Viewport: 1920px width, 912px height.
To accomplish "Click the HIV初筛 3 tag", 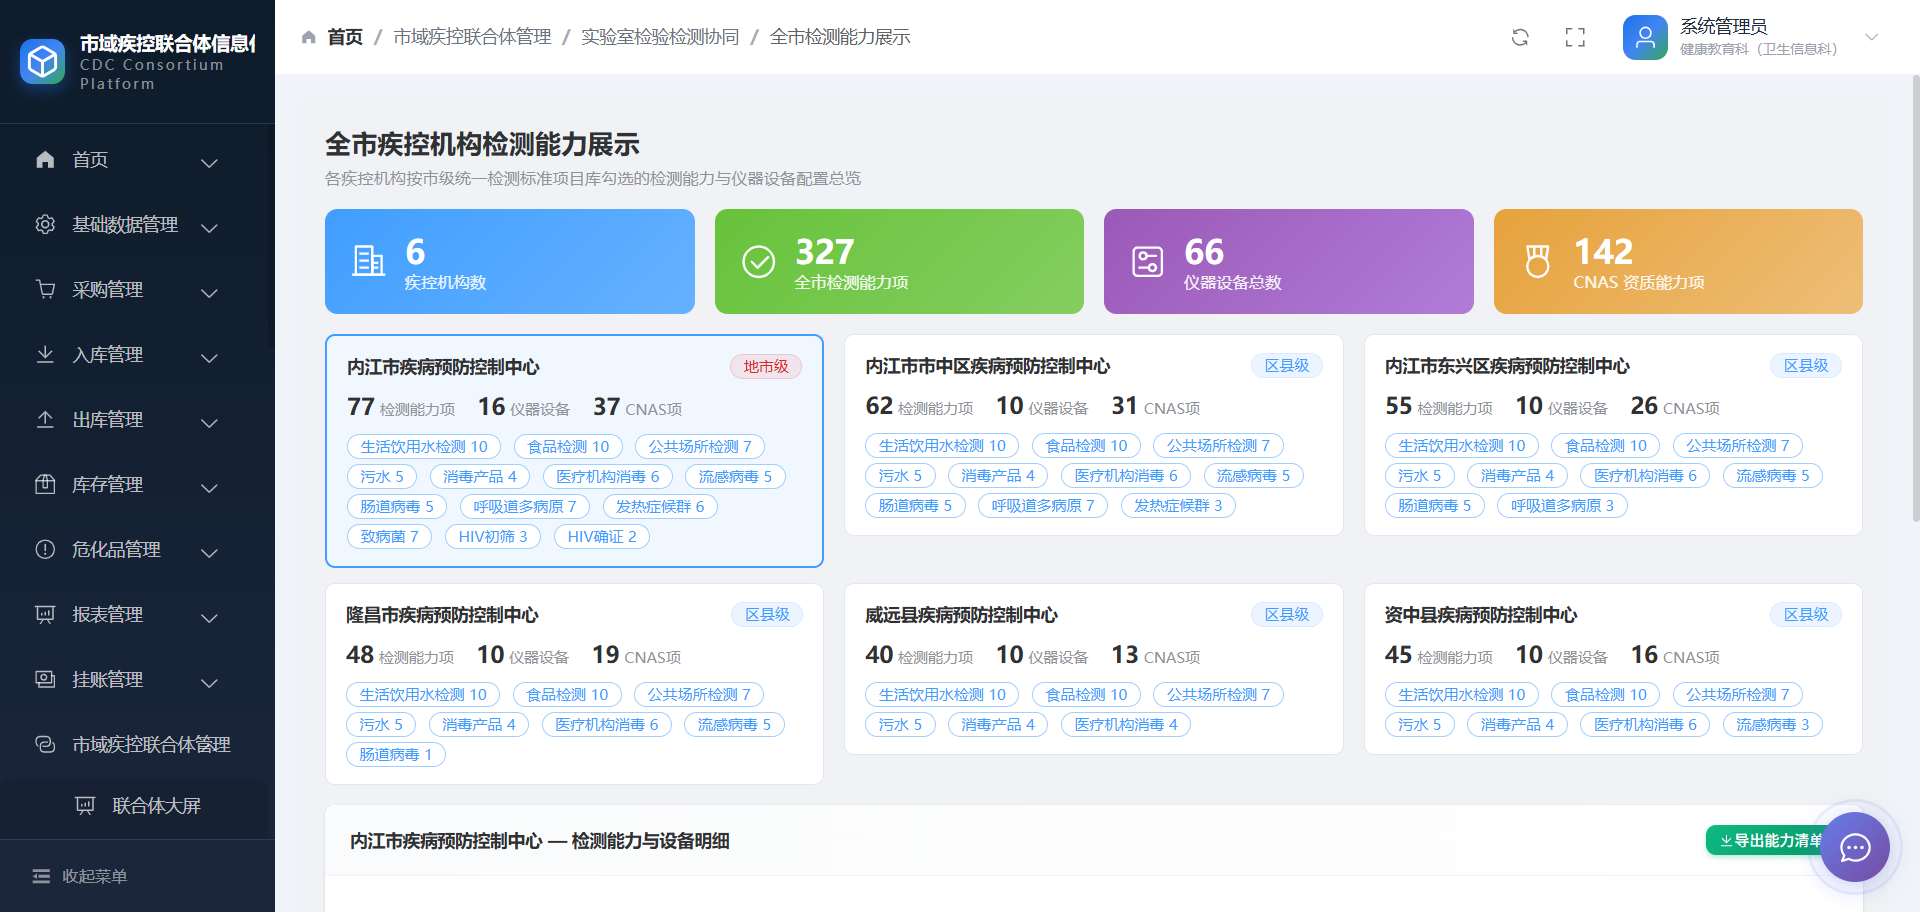I will click(493, 536).
